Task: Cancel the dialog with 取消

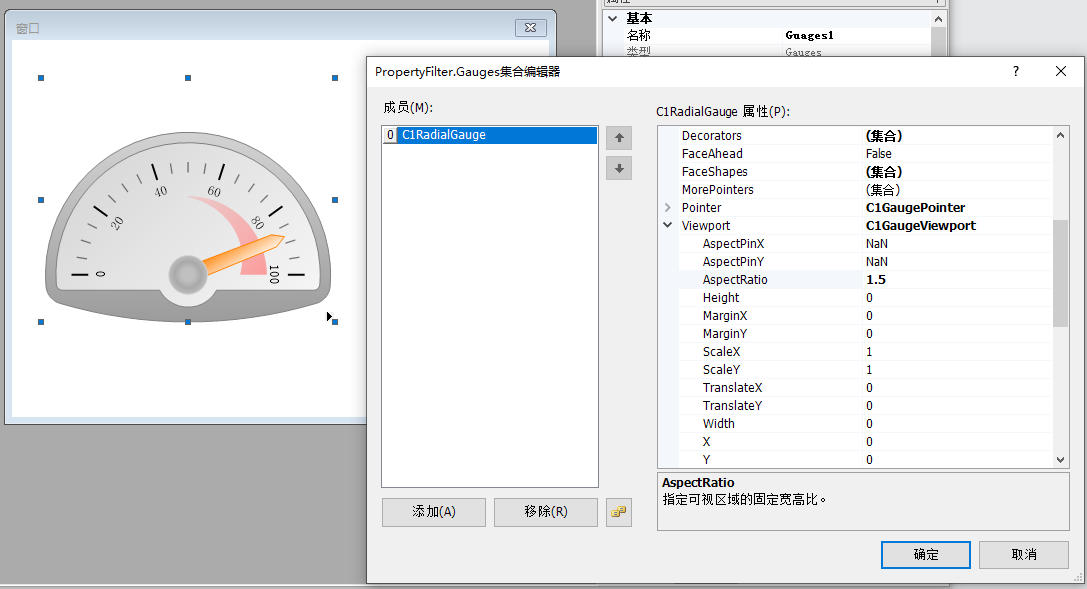Action: coord(1023,554)
